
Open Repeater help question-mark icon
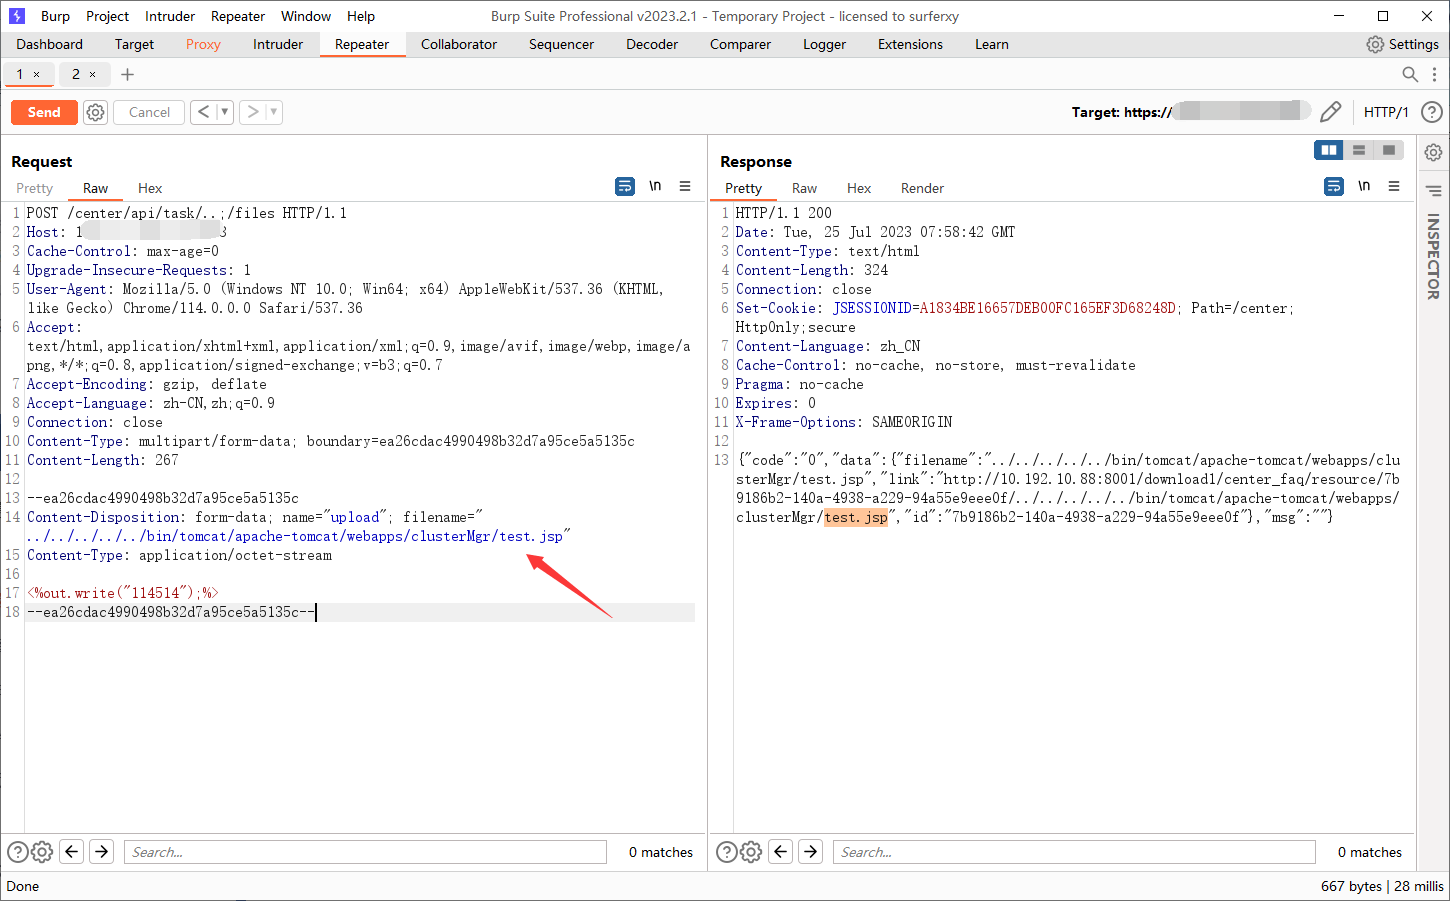click(1431, 112)
